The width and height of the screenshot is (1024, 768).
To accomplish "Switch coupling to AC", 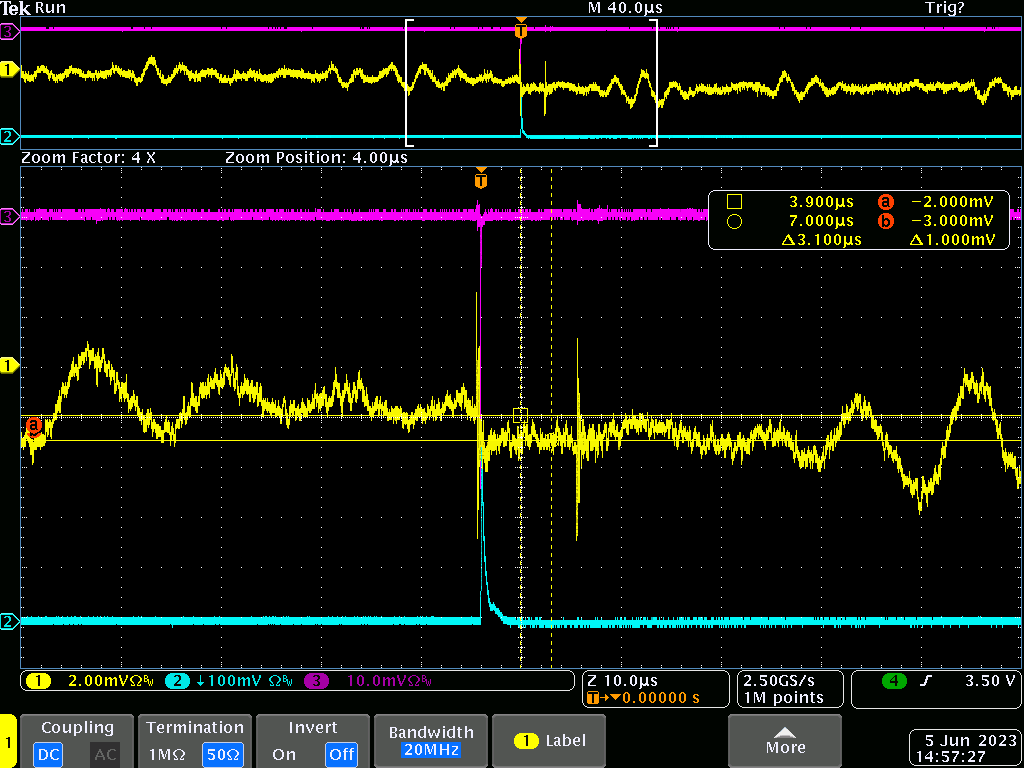I will click(x=104, y=754).
